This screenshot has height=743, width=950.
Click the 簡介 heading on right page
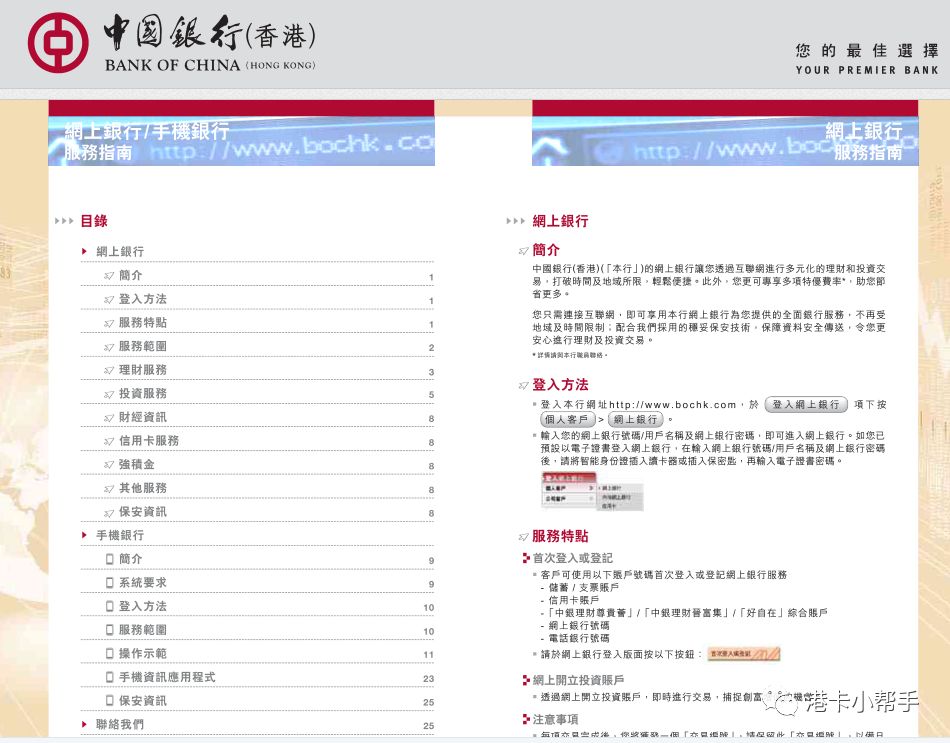click(546, 250)
